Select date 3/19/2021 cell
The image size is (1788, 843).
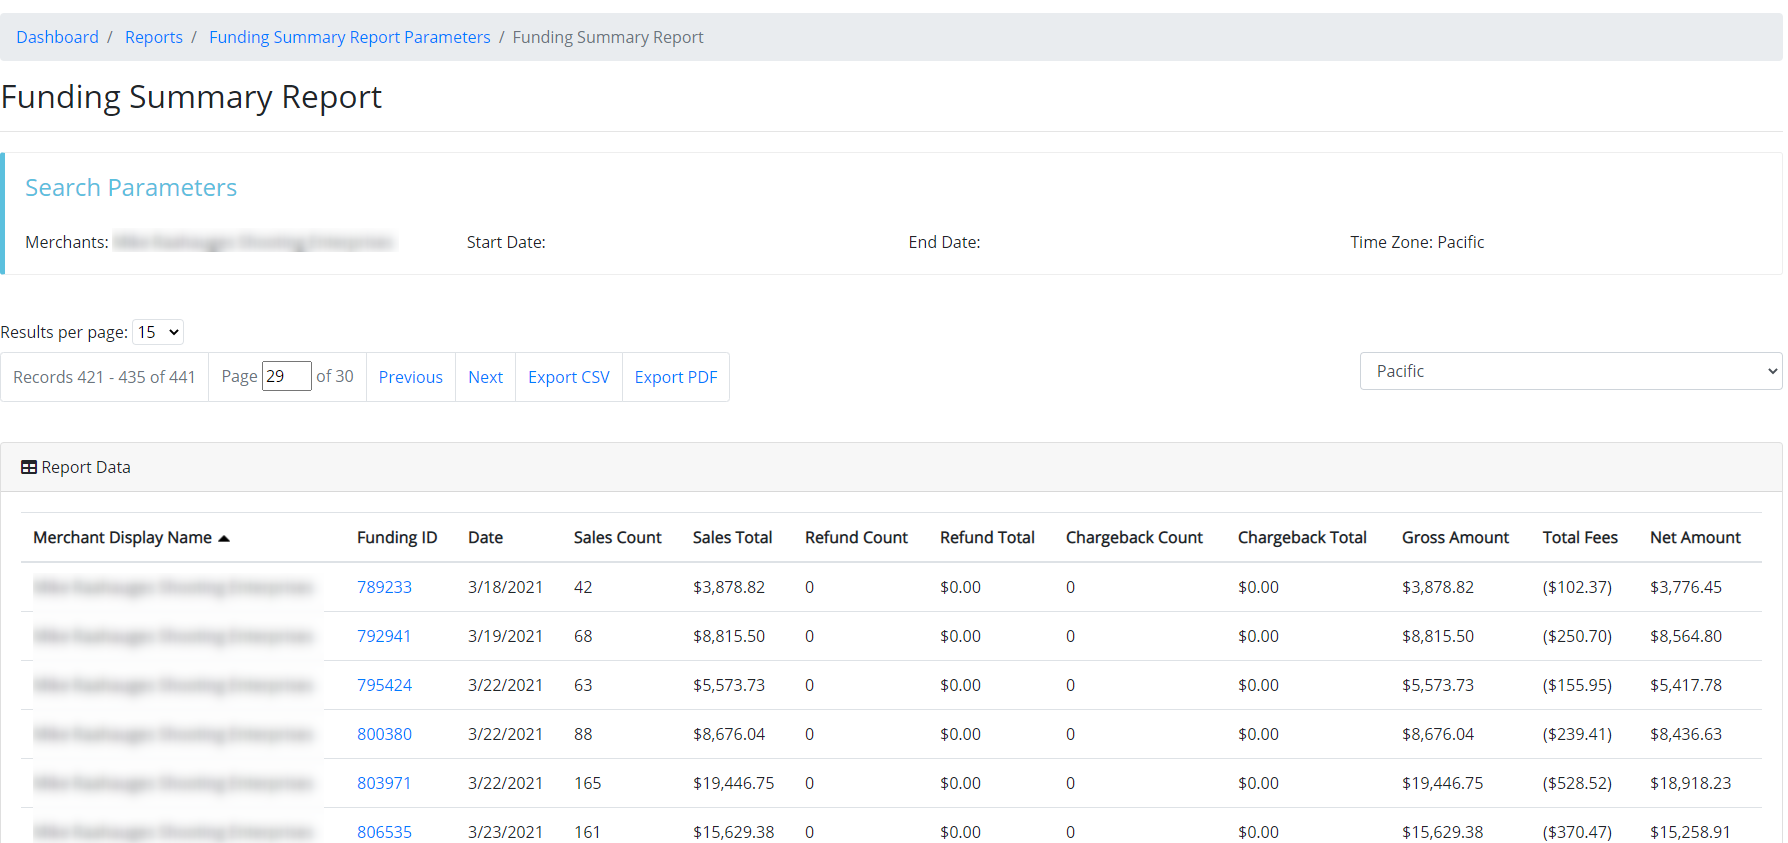pos(505,636)
